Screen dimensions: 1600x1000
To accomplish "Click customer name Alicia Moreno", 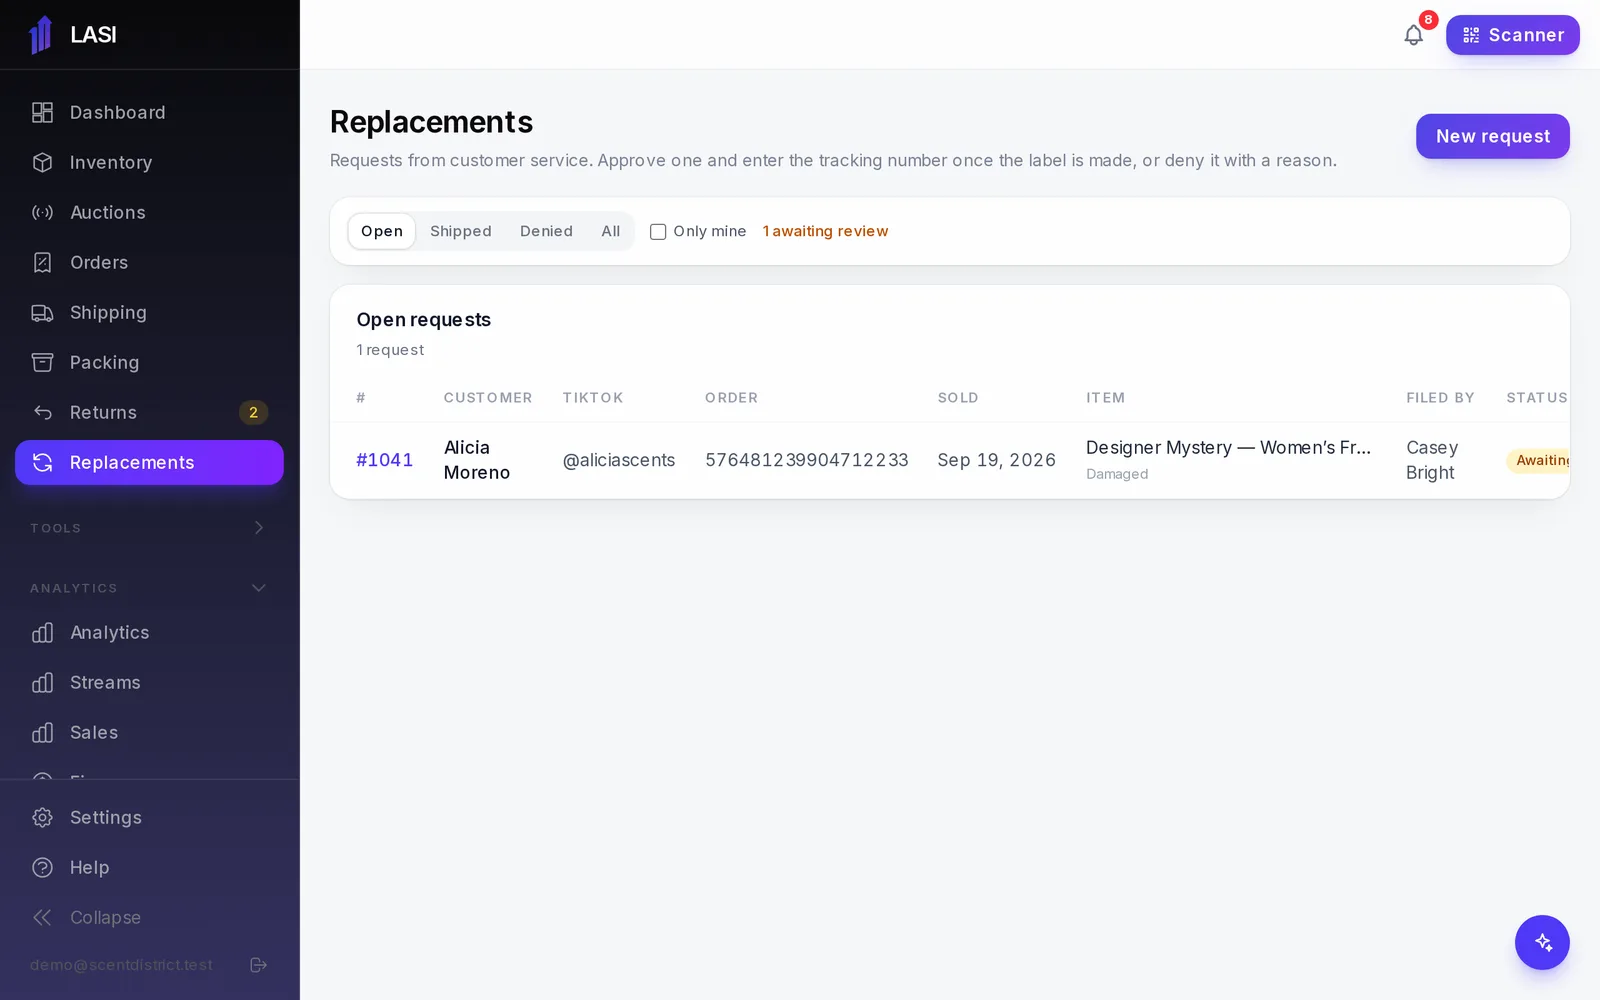I will tap(477, 460).
